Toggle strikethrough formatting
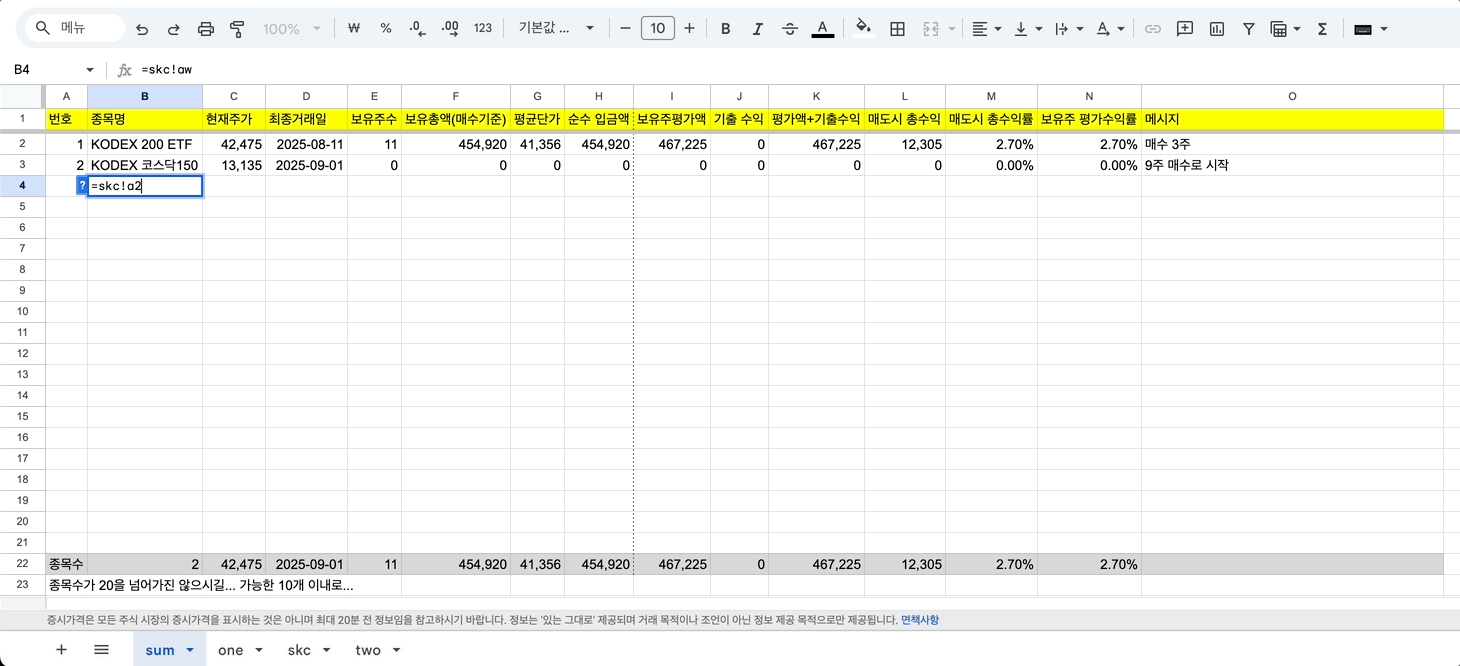Image resolution: width=1460 pixels, height=666 pixels. coord(790,29)
